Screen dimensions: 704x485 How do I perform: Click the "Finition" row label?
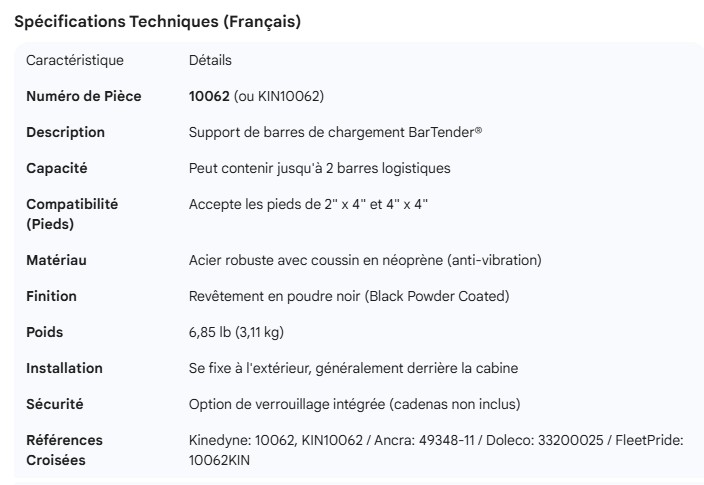pyautogui.click(x=51, y=296)
